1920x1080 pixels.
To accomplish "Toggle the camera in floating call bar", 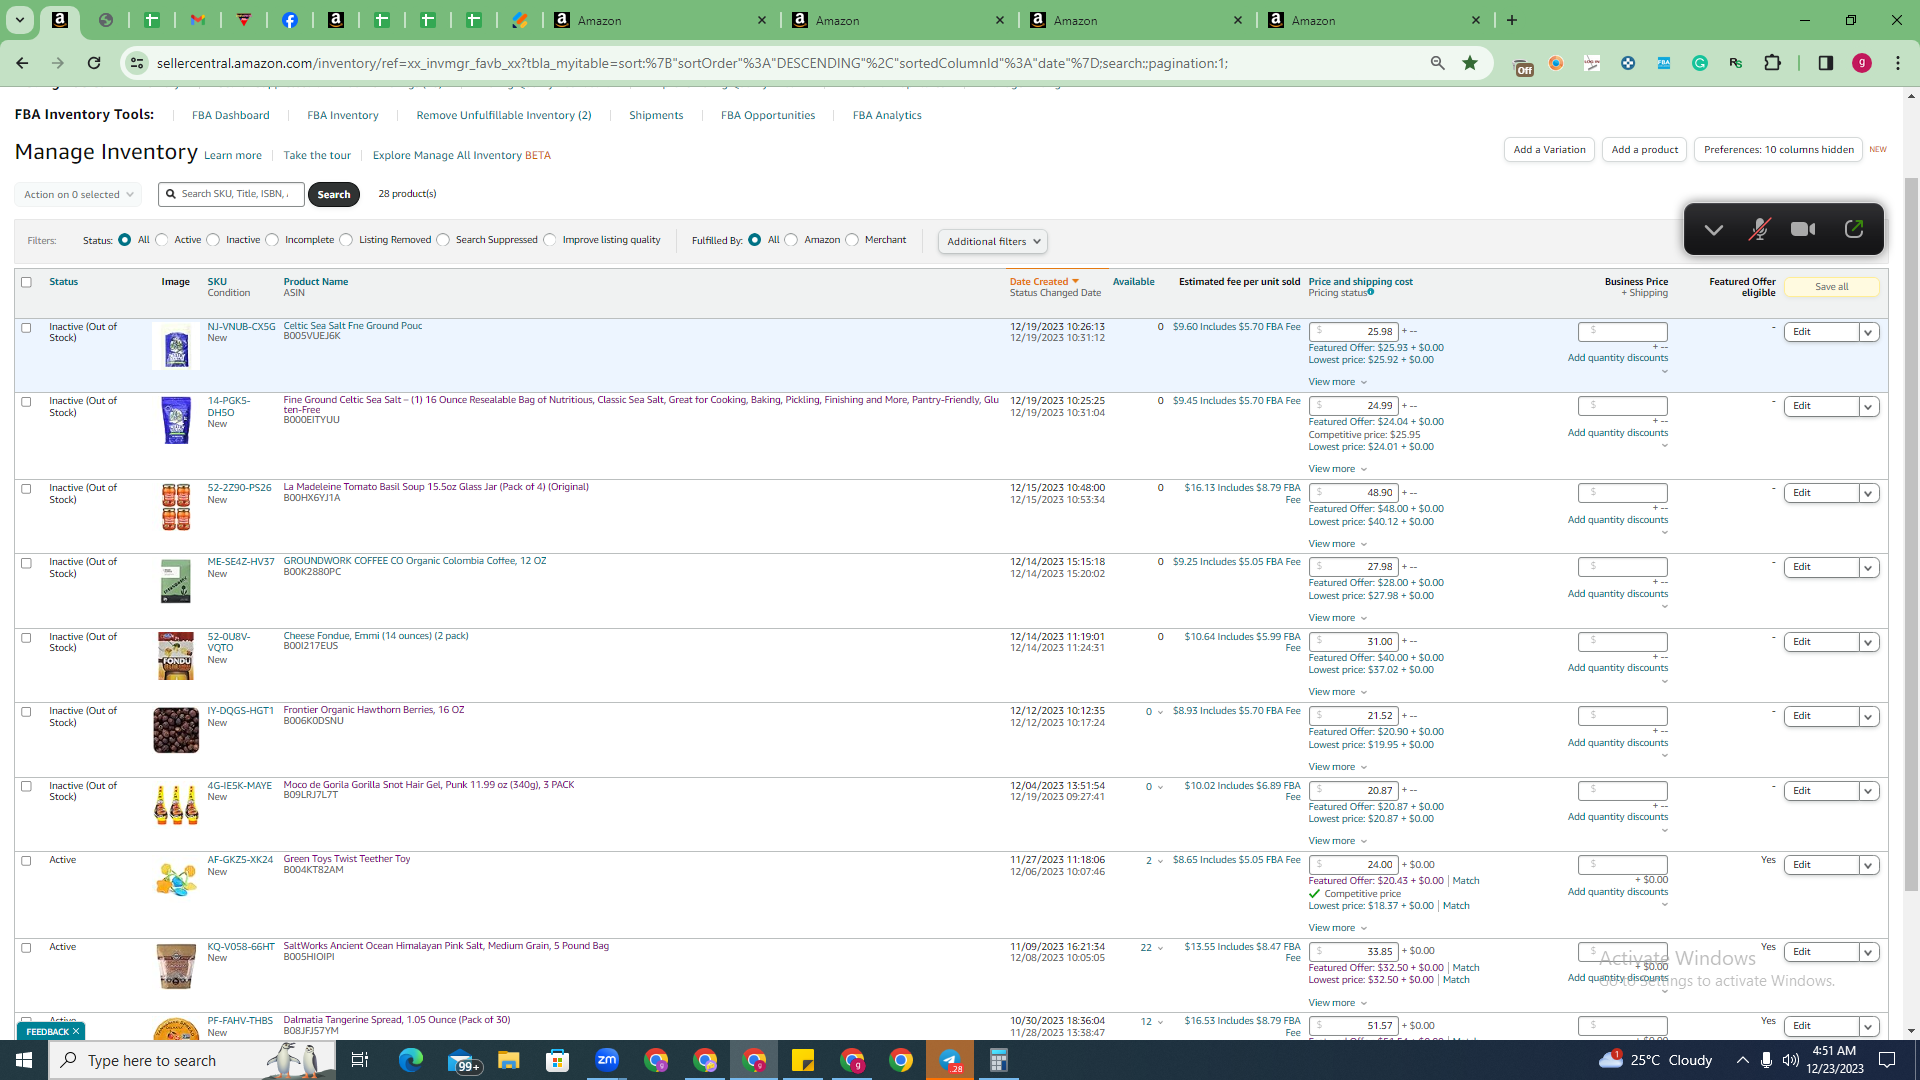I will [1803, 230].
